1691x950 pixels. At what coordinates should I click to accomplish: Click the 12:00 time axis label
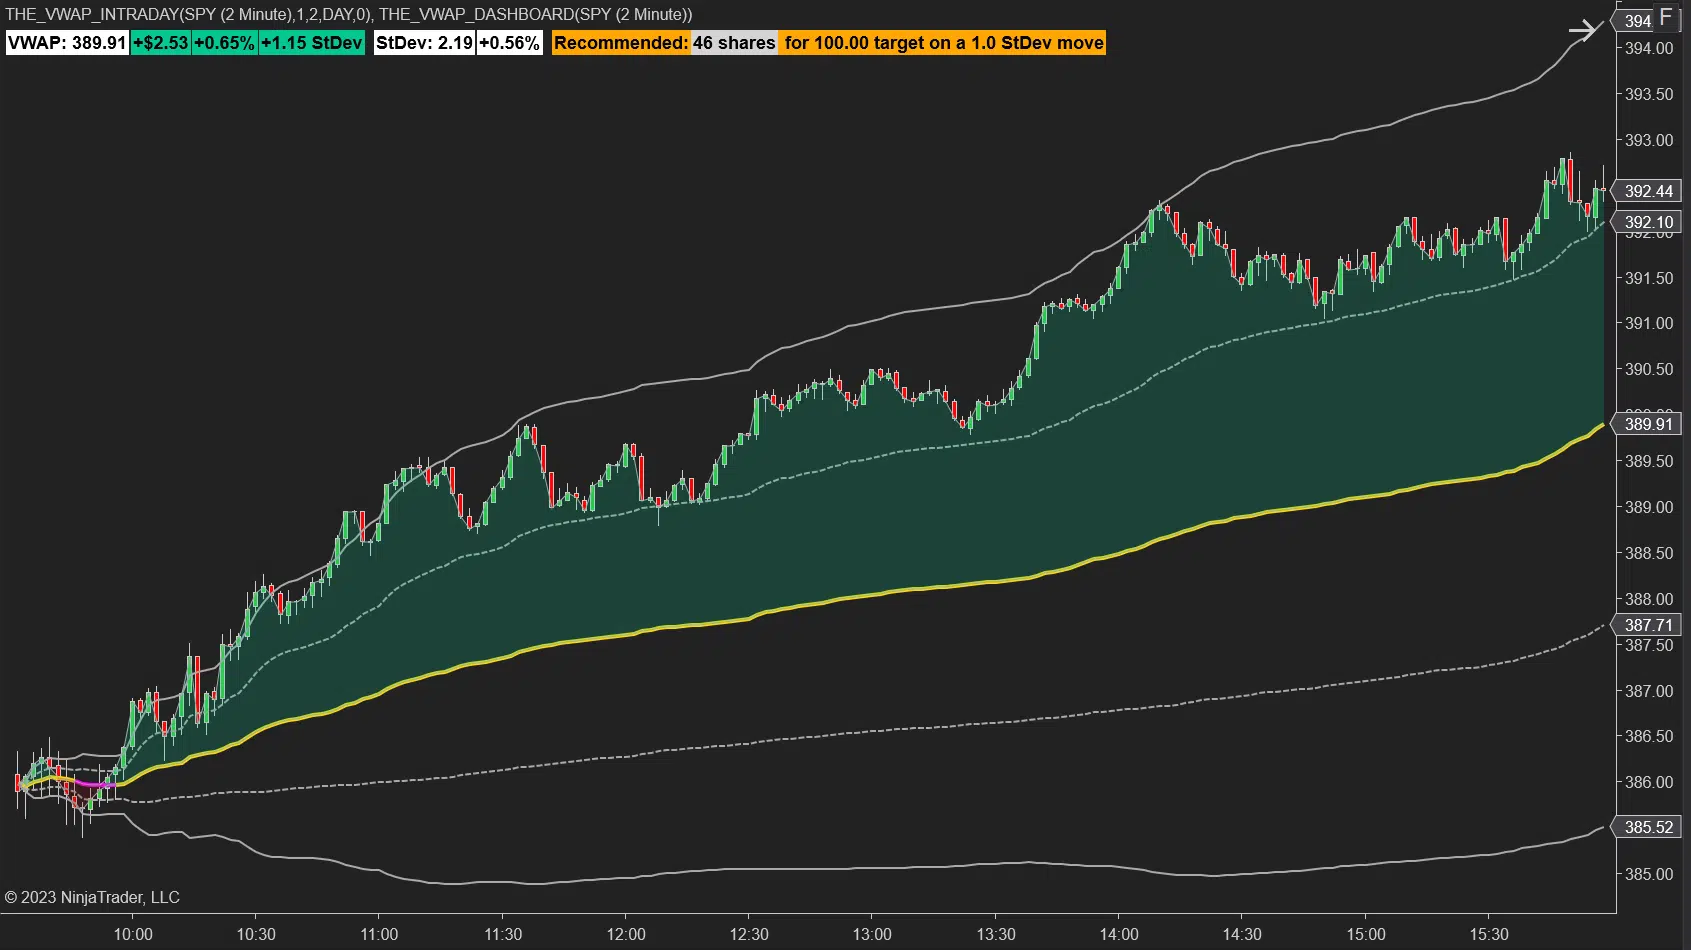coord(626,934)
